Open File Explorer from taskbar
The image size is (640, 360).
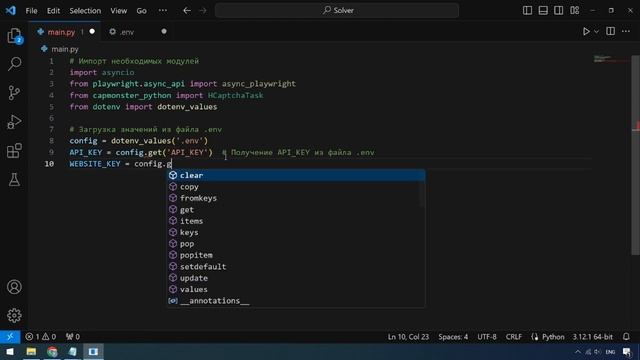tap(31, 351)
